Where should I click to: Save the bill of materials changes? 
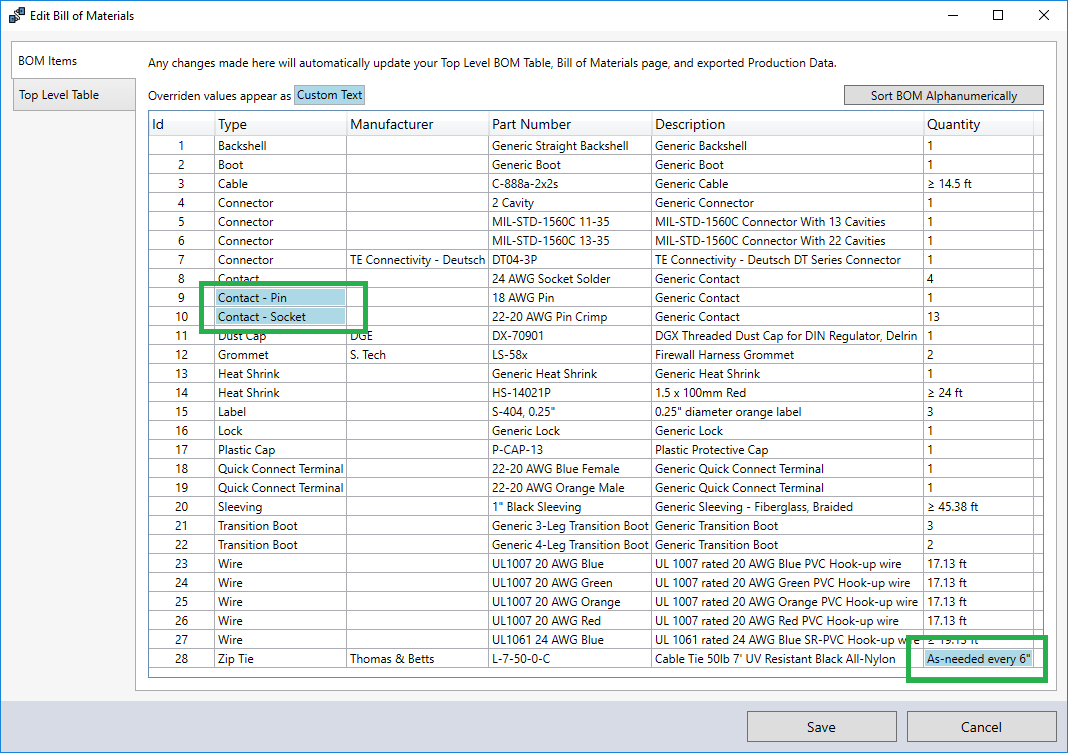[x=821, y=726]
